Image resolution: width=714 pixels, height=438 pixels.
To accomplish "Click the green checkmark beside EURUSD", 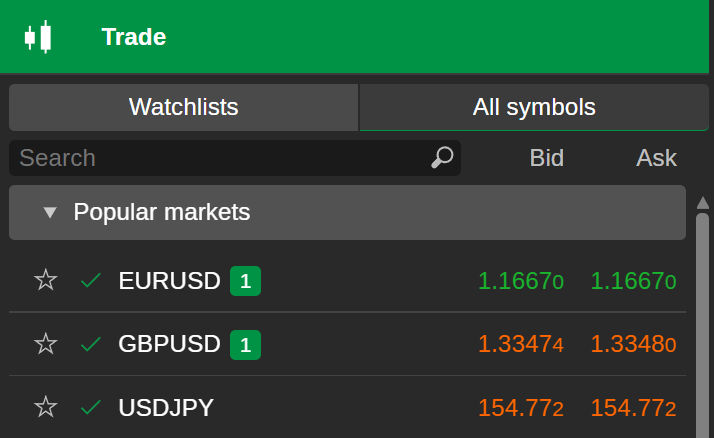I will [91, 281].
